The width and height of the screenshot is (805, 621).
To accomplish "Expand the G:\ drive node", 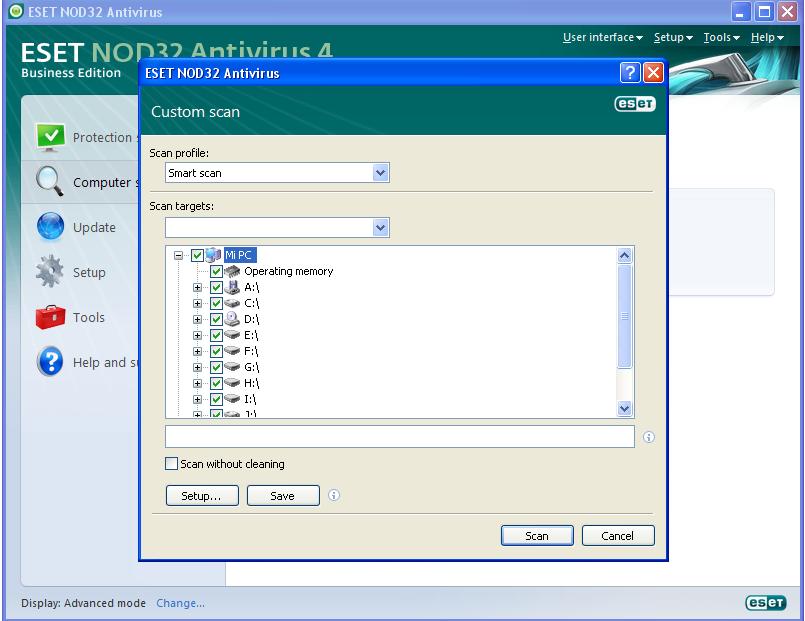I will click(x=197, y=367).
